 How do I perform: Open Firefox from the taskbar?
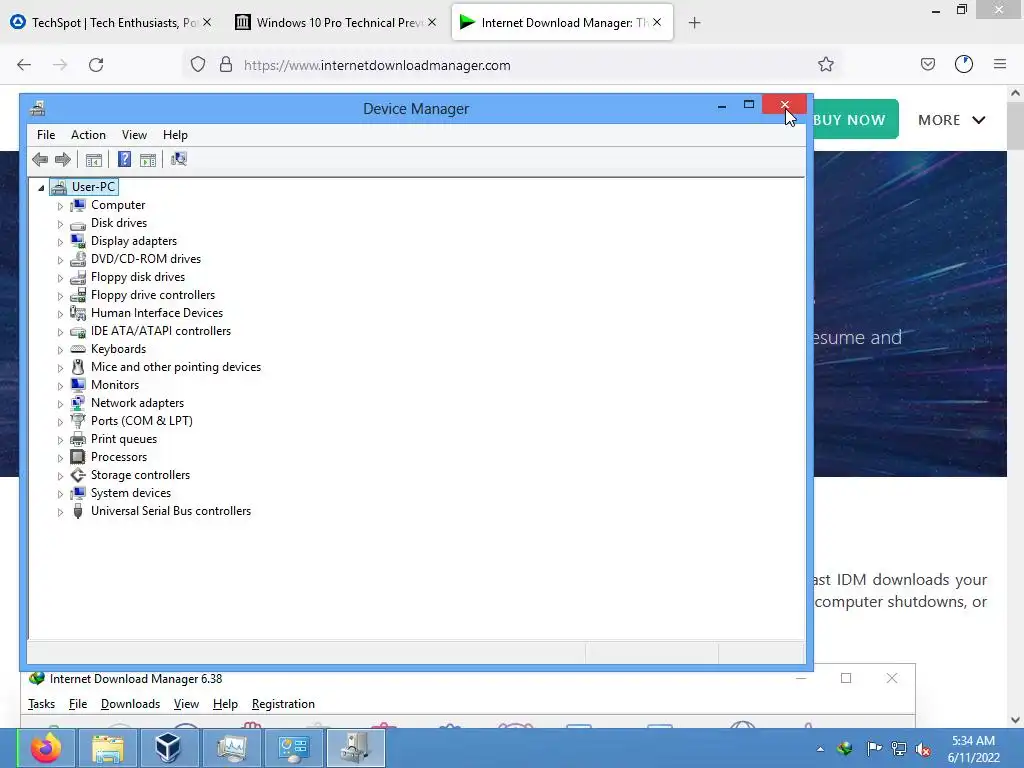click(46, 748)
